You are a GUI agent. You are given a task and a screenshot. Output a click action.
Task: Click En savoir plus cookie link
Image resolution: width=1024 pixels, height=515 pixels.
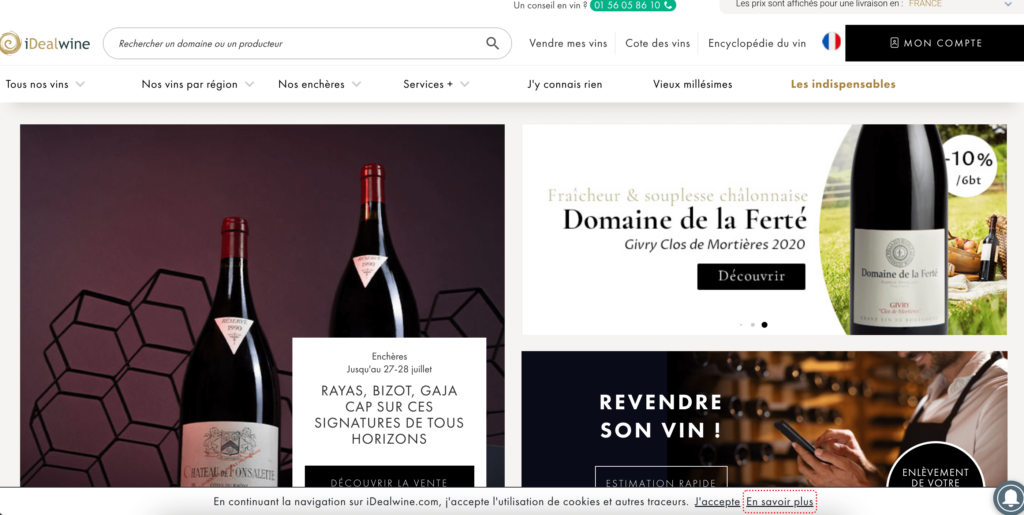(x=780, y=502)
